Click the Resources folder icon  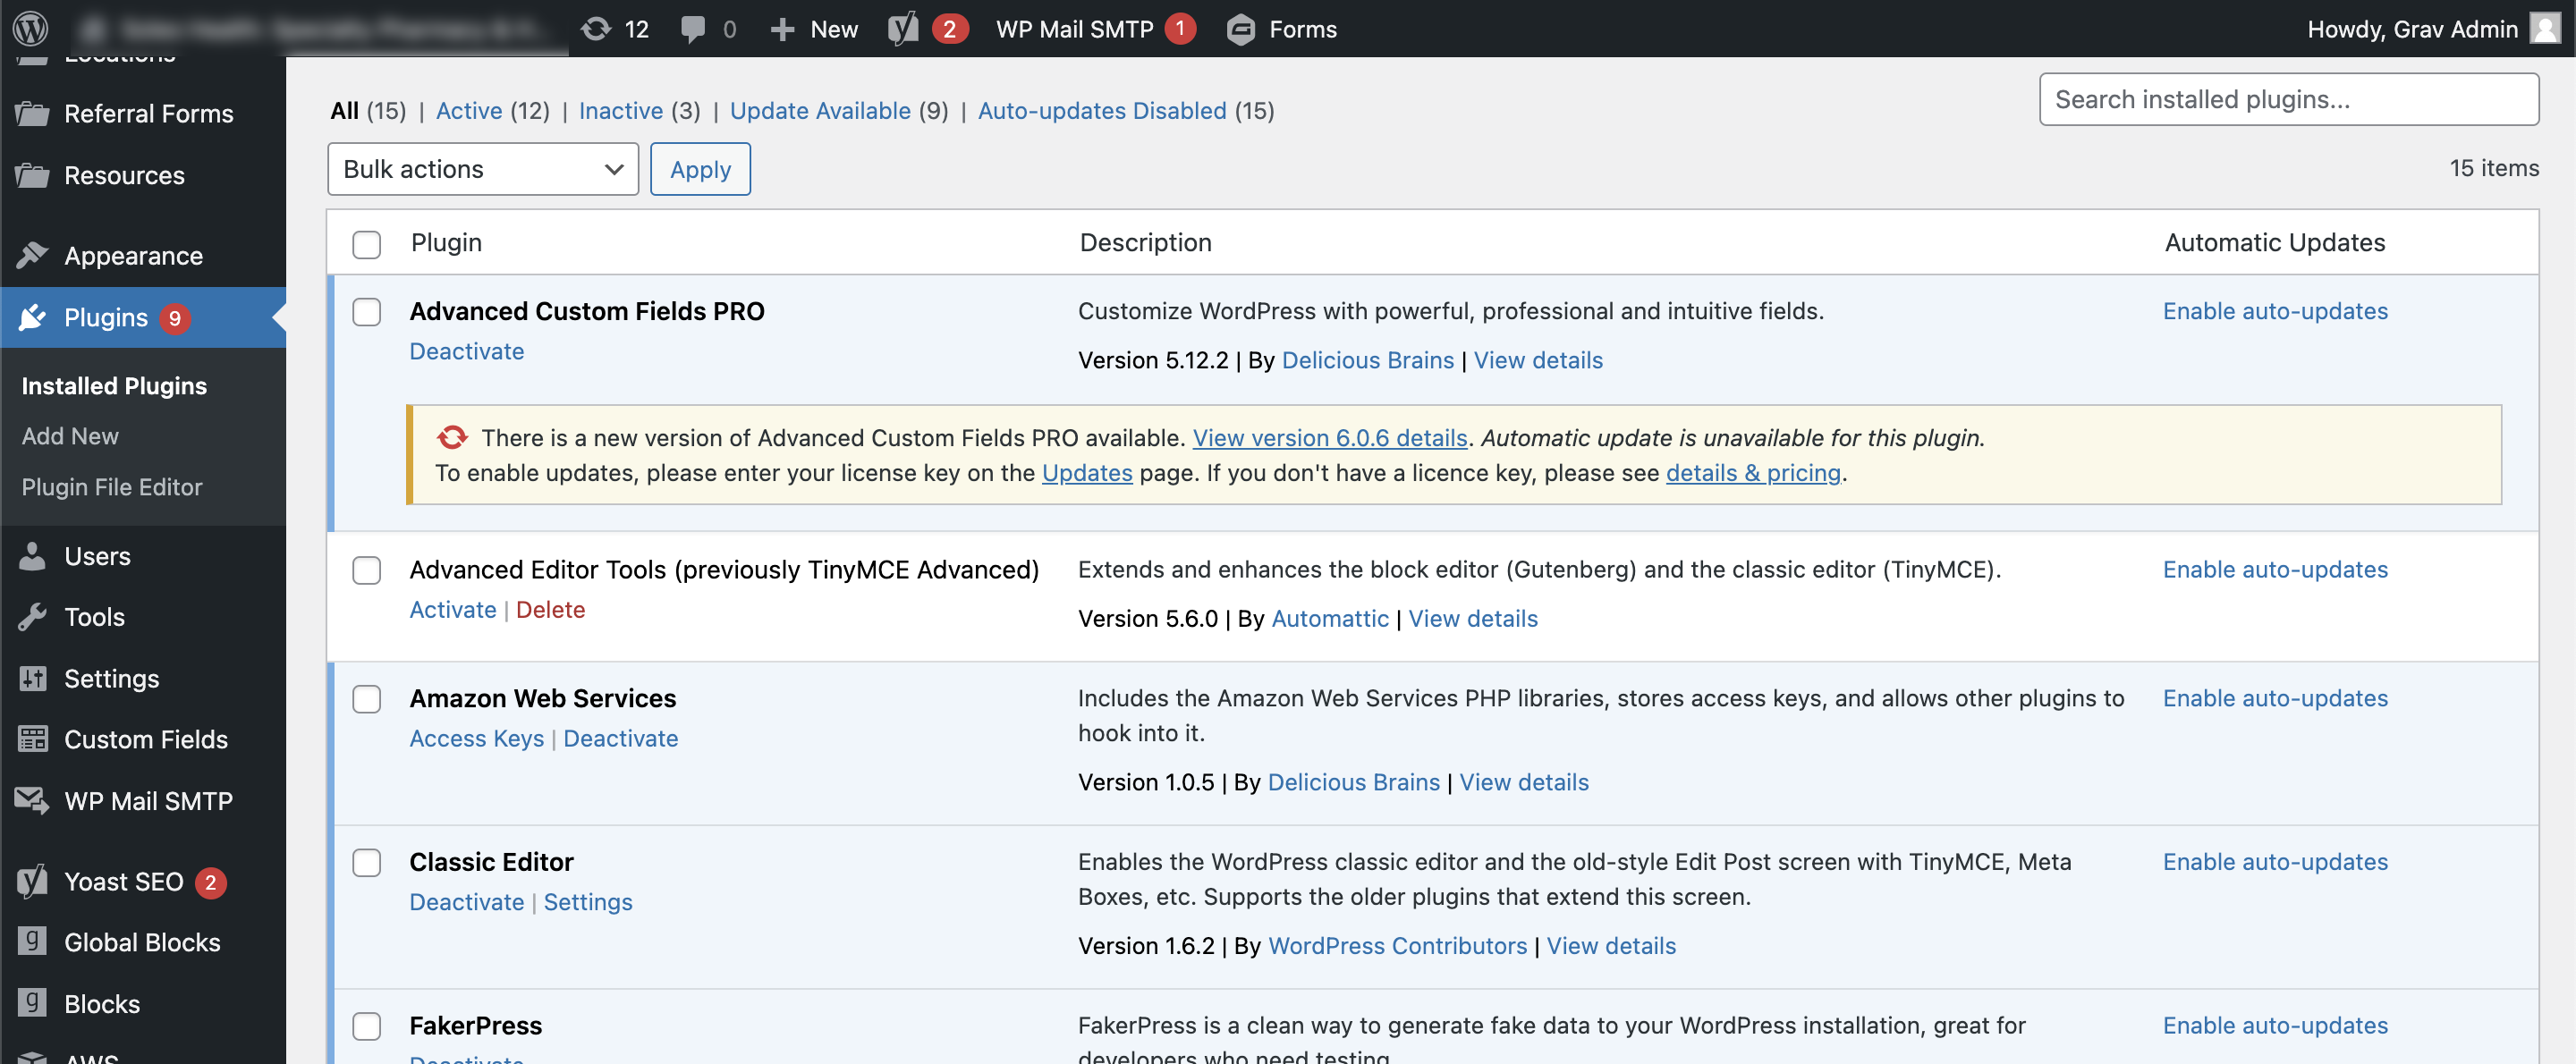[32, 176]
